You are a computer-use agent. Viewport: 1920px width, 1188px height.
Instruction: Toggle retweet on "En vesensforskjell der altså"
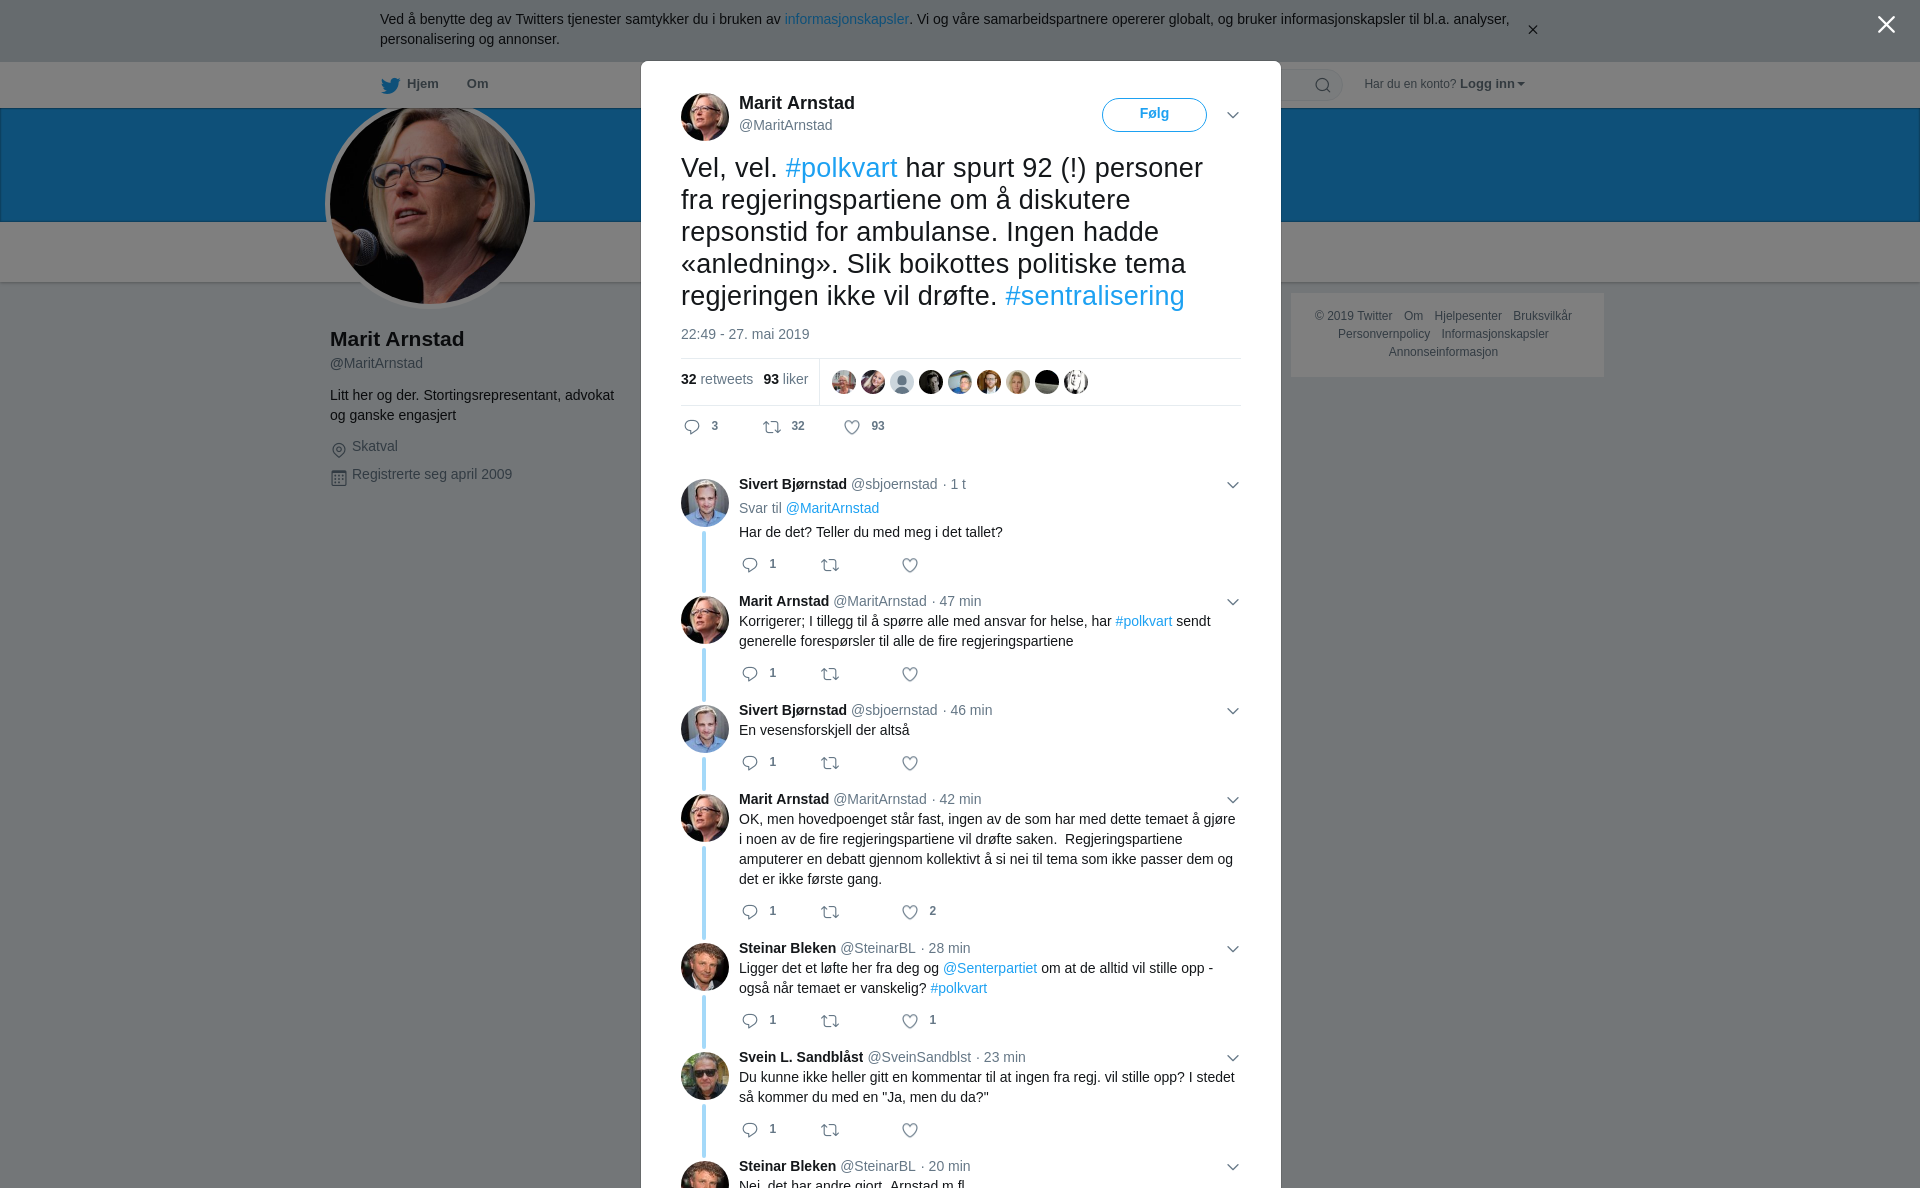point(830,763)
